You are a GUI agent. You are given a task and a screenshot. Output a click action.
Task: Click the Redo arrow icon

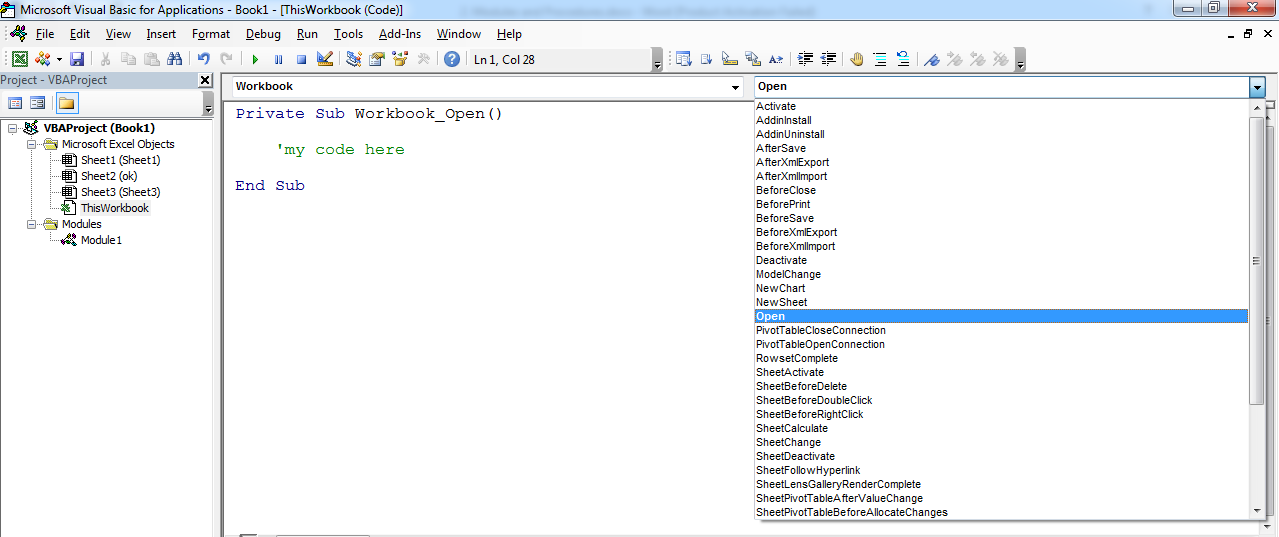pyautogui.click(x=226, y=59)
